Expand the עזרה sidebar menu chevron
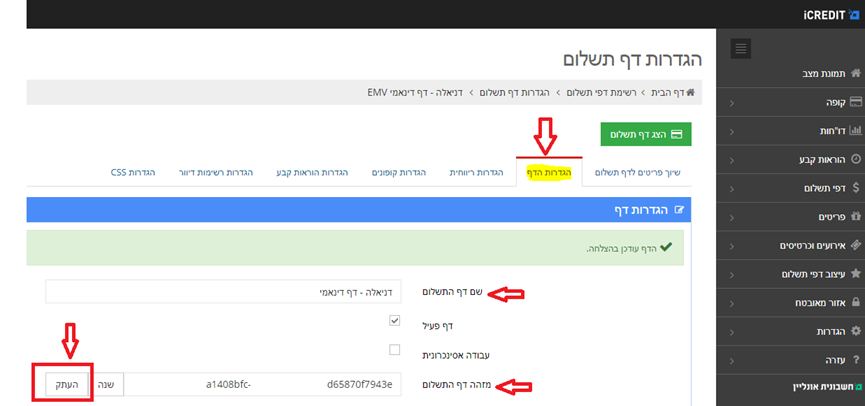Screen dimensions: 865x406 tap(731, 361)
